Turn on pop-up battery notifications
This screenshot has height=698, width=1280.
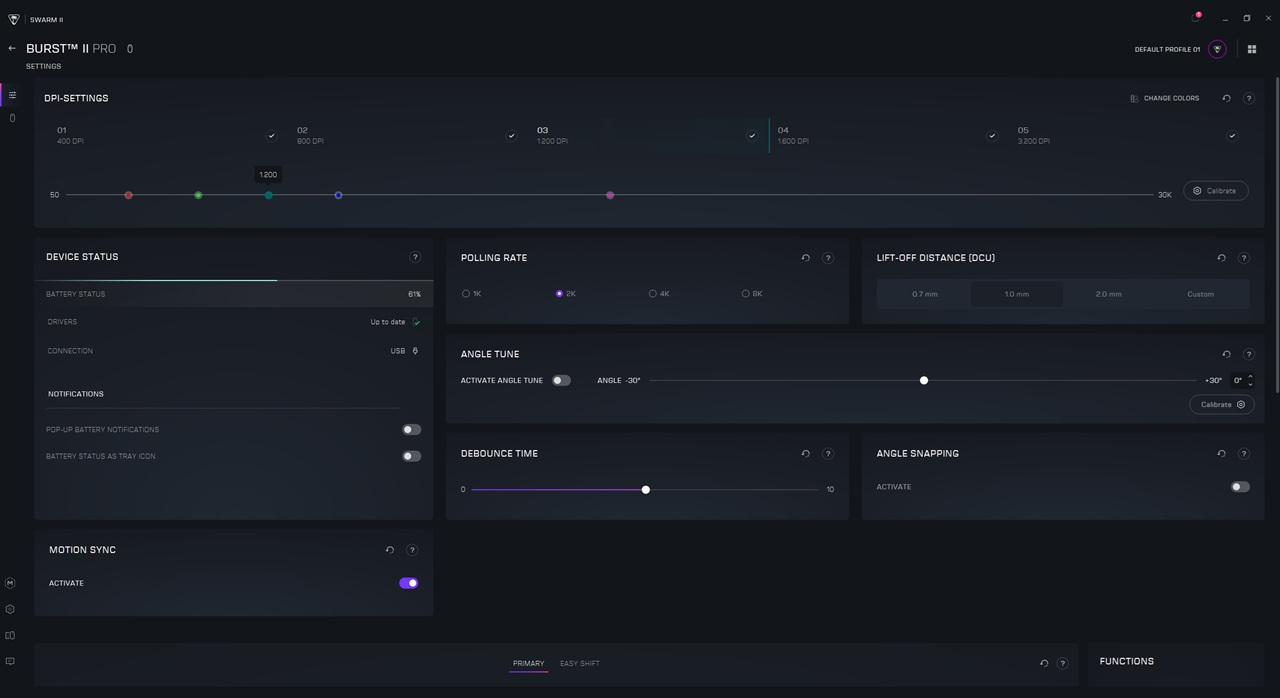pyautogui.click(x=411, y=430)
